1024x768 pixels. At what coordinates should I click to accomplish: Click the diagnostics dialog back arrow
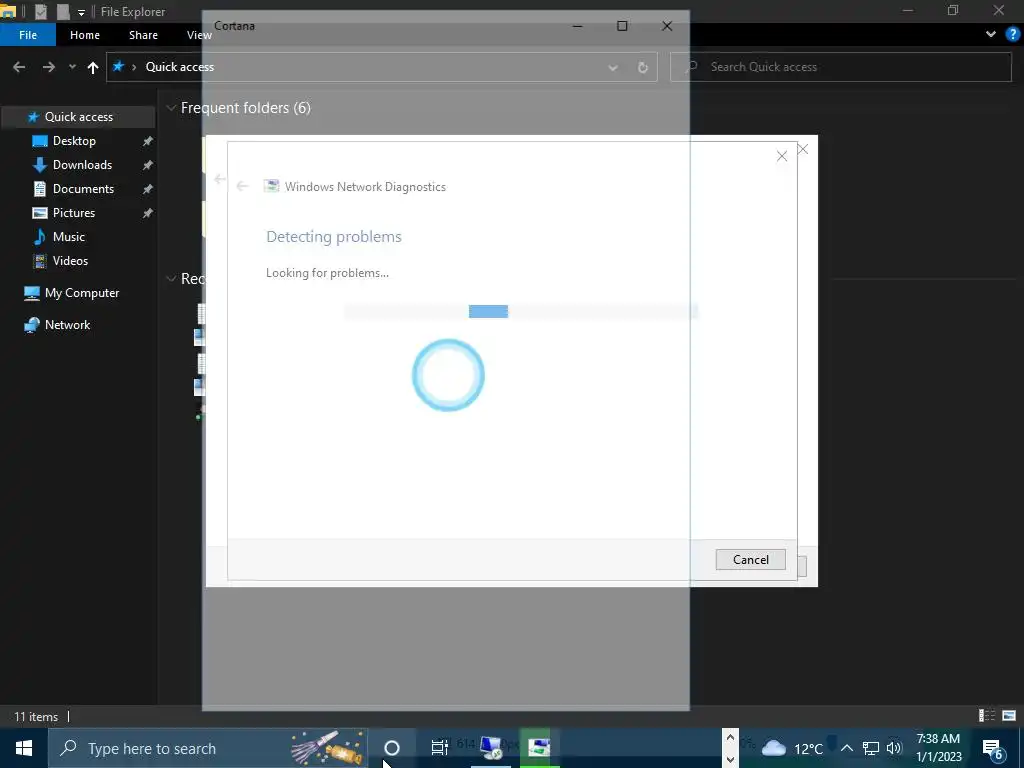click(x=242, y=187)
